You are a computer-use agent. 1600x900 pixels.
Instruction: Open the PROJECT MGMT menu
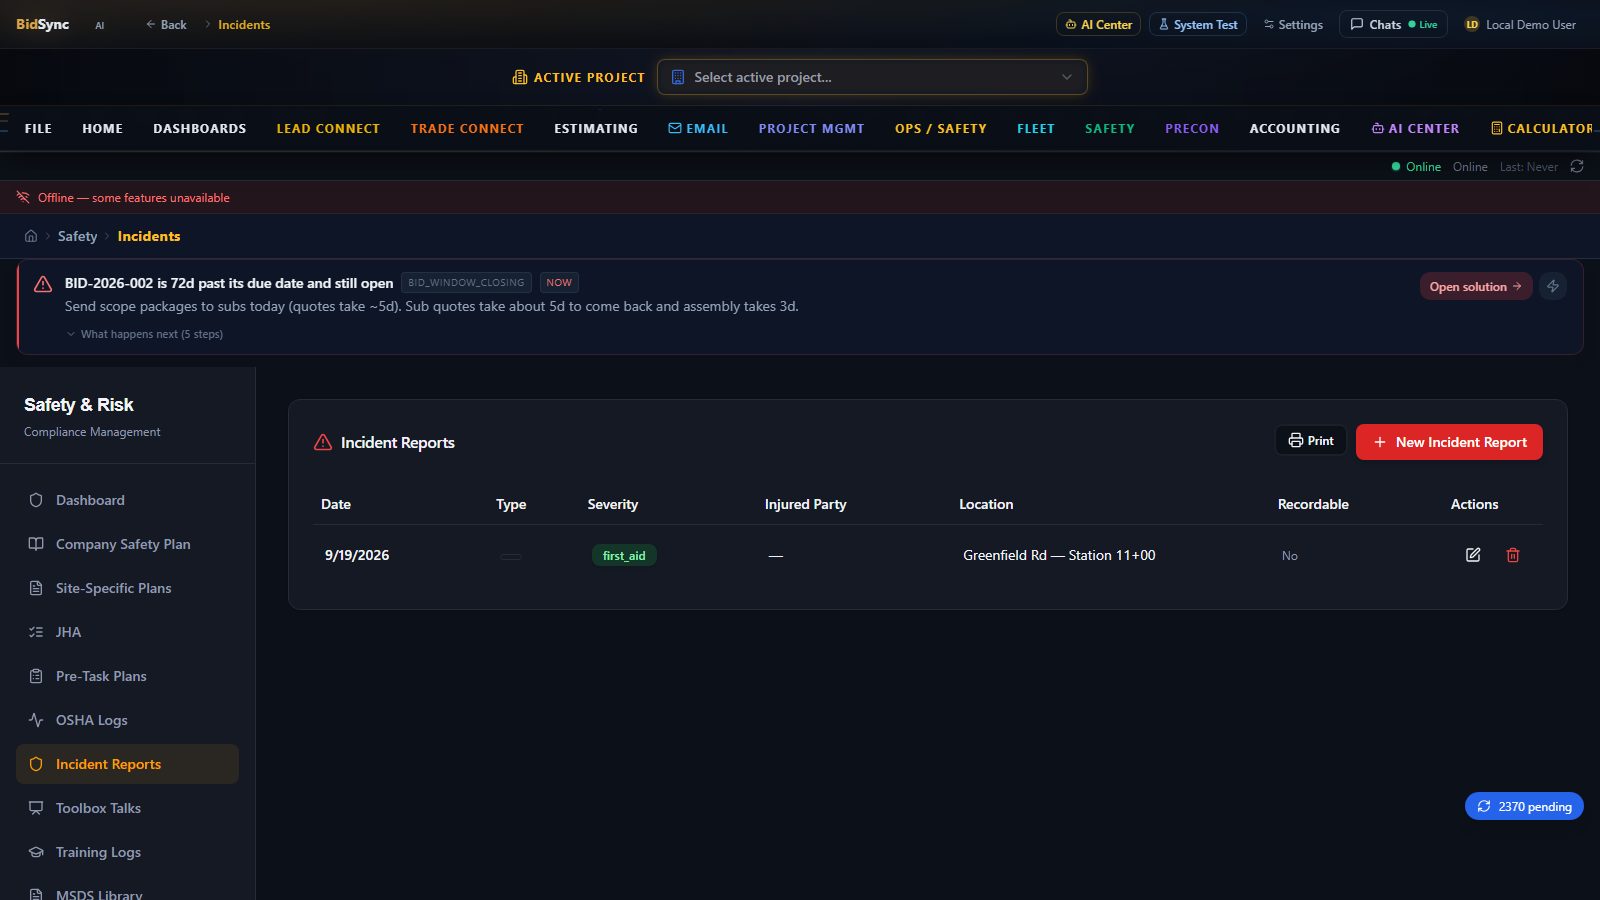point(811,129)
